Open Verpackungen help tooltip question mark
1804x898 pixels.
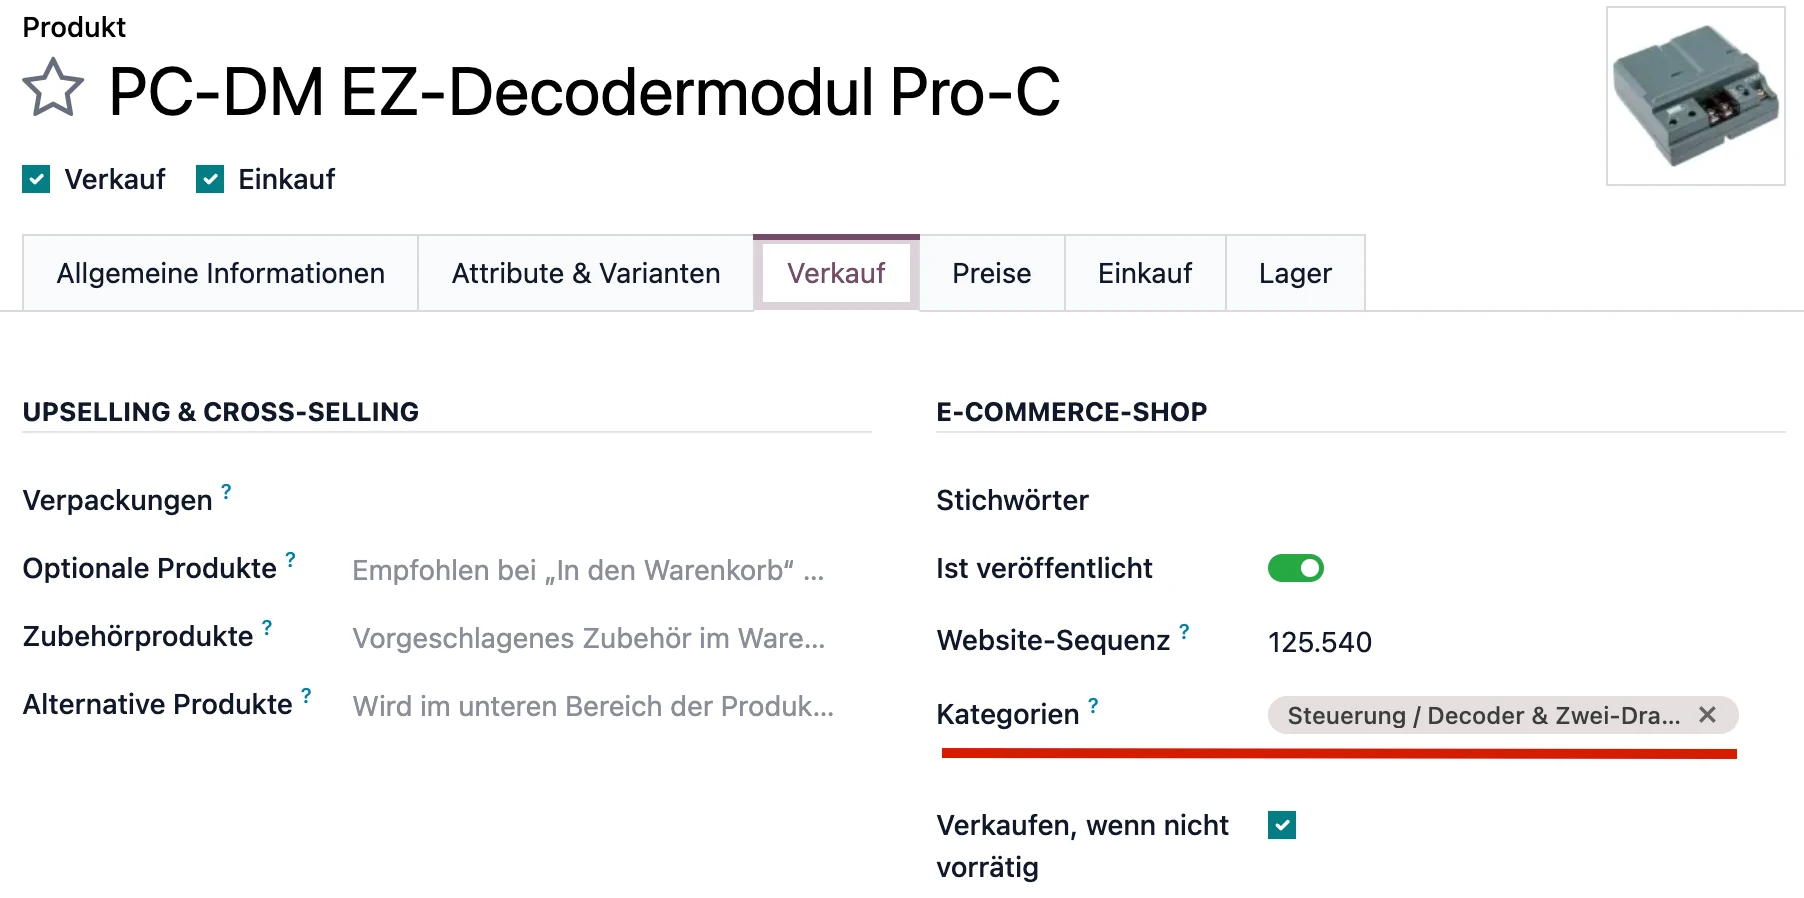tap(225, 492)
